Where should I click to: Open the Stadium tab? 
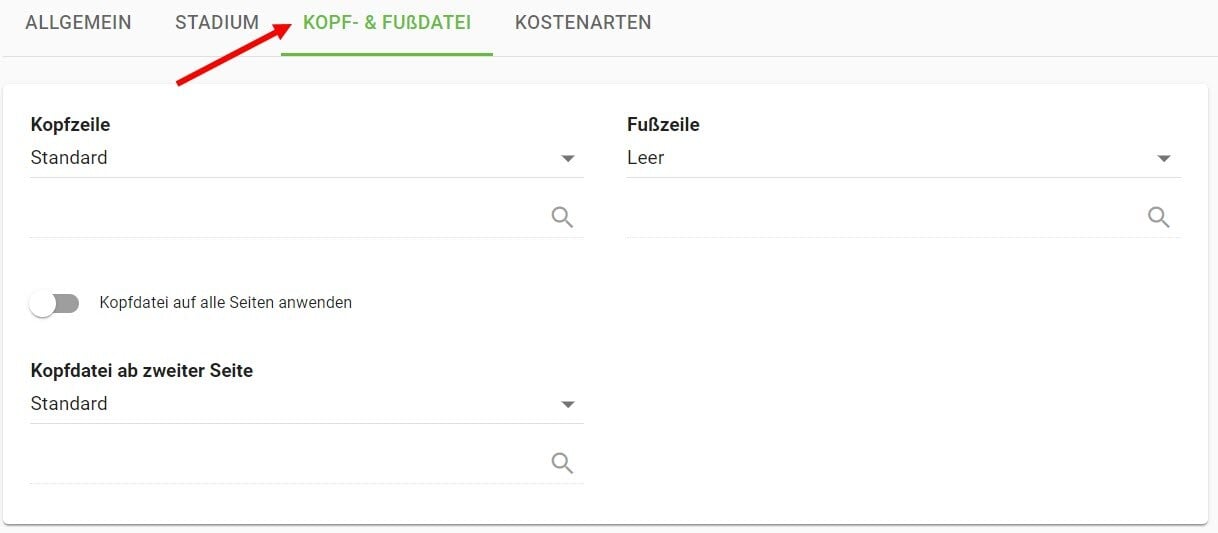(x=217, y=23)
